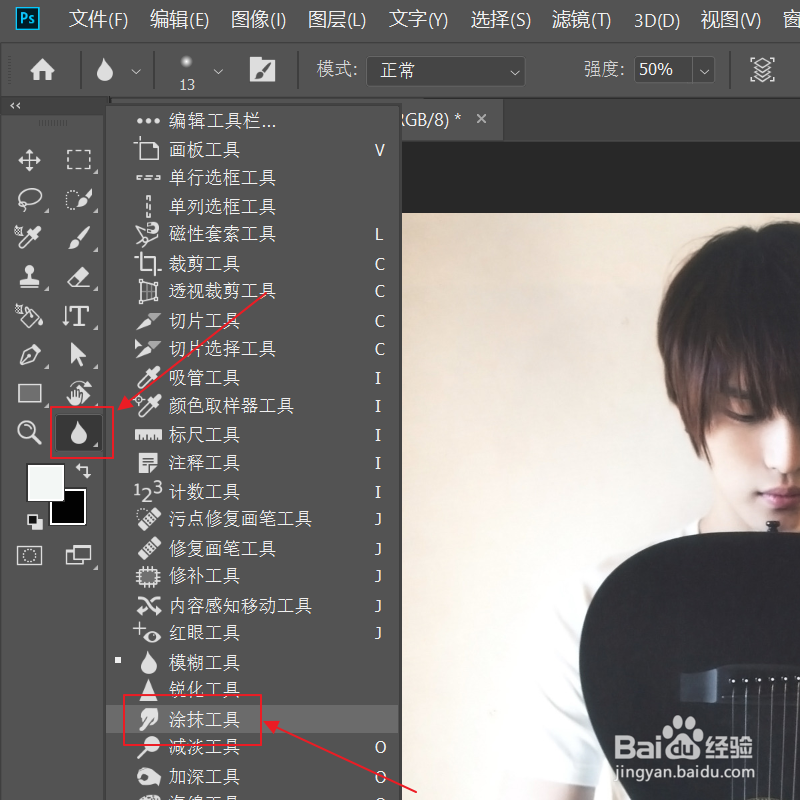Viewport: 800px width, 800px height.
Task: Choose 修补工具 from the tool list
Action: 252,576
